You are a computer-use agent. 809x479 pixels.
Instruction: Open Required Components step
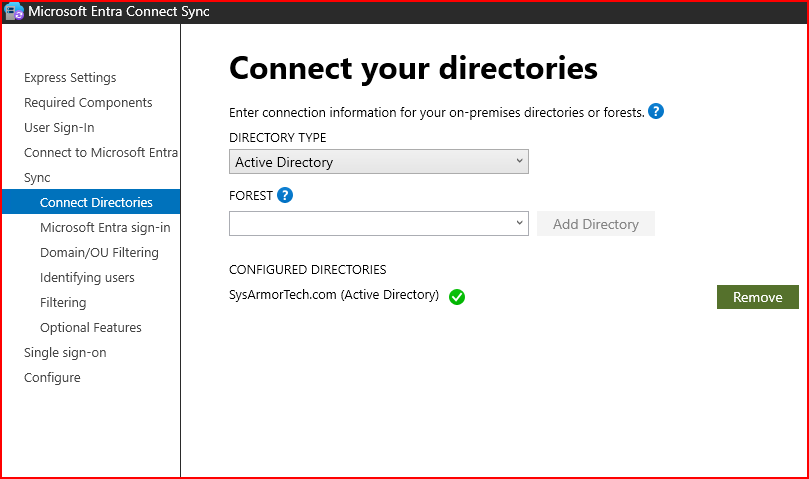pyautogui.click(x=88, y=102)
